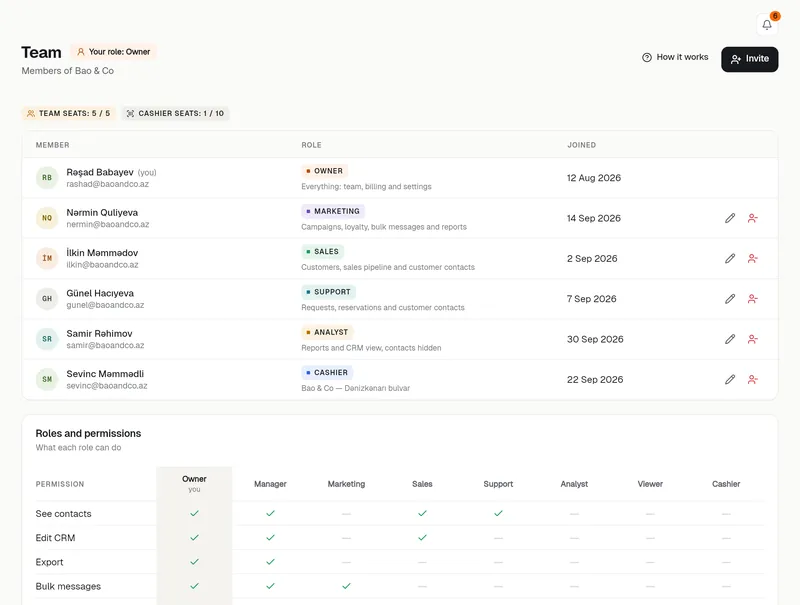Click the Bulk messages permission row label
Image resolution: width=800 pixels, height=605 pixels.
(68, 586)
